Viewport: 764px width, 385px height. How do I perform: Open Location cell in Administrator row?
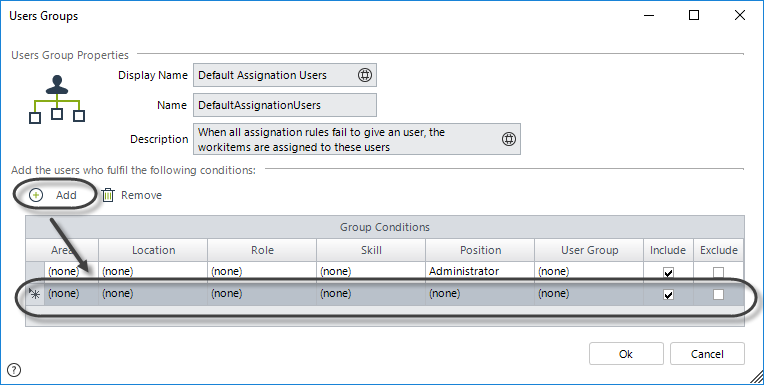(153, 271)
